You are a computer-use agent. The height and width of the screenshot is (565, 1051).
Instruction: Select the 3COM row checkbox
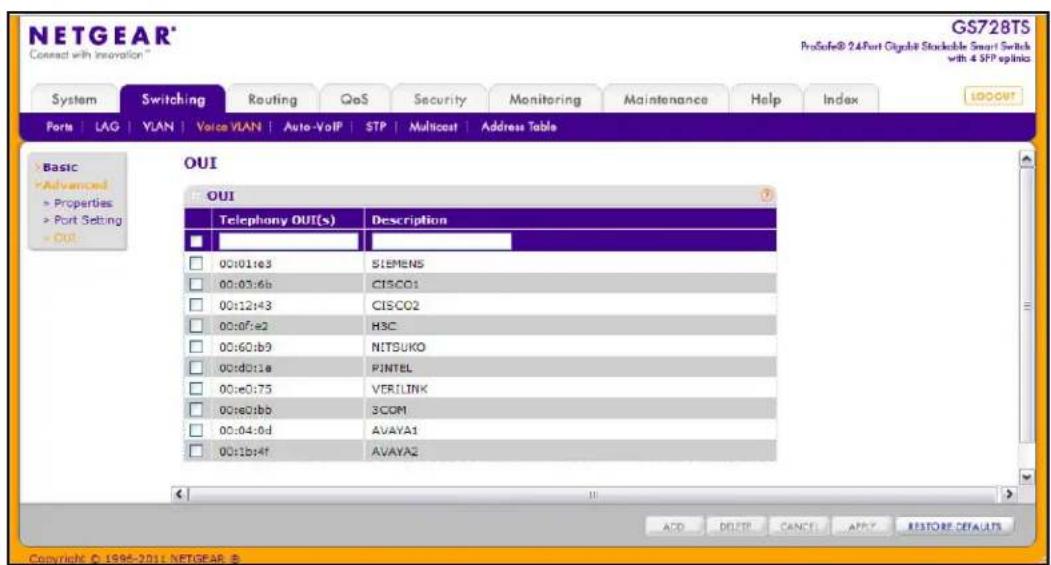tap(196, 409)
